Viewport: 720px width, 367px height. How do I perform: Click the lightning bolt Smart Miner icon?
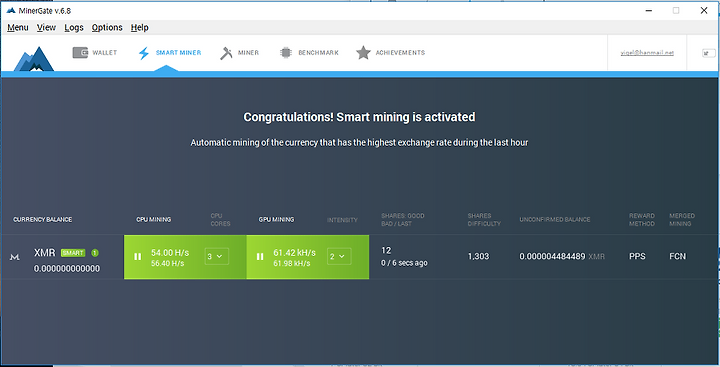pyautogui.click(x=144, y=53)
